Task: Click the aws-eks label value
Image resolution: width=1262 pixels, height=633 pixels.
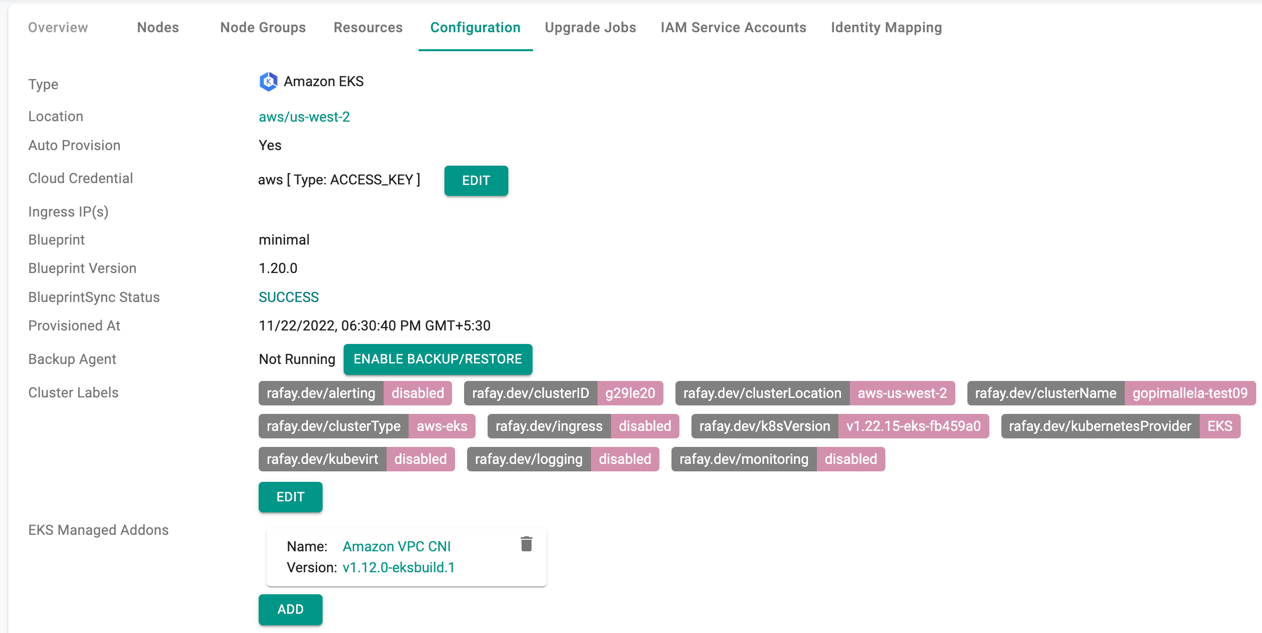Action: pos(442,426)
